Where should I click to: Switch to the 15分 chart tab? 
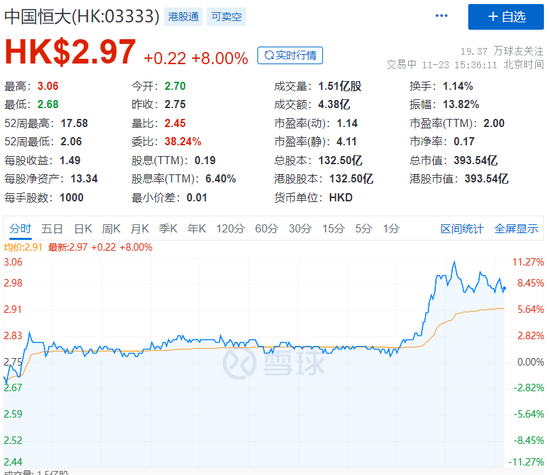[x=333, y=229]
